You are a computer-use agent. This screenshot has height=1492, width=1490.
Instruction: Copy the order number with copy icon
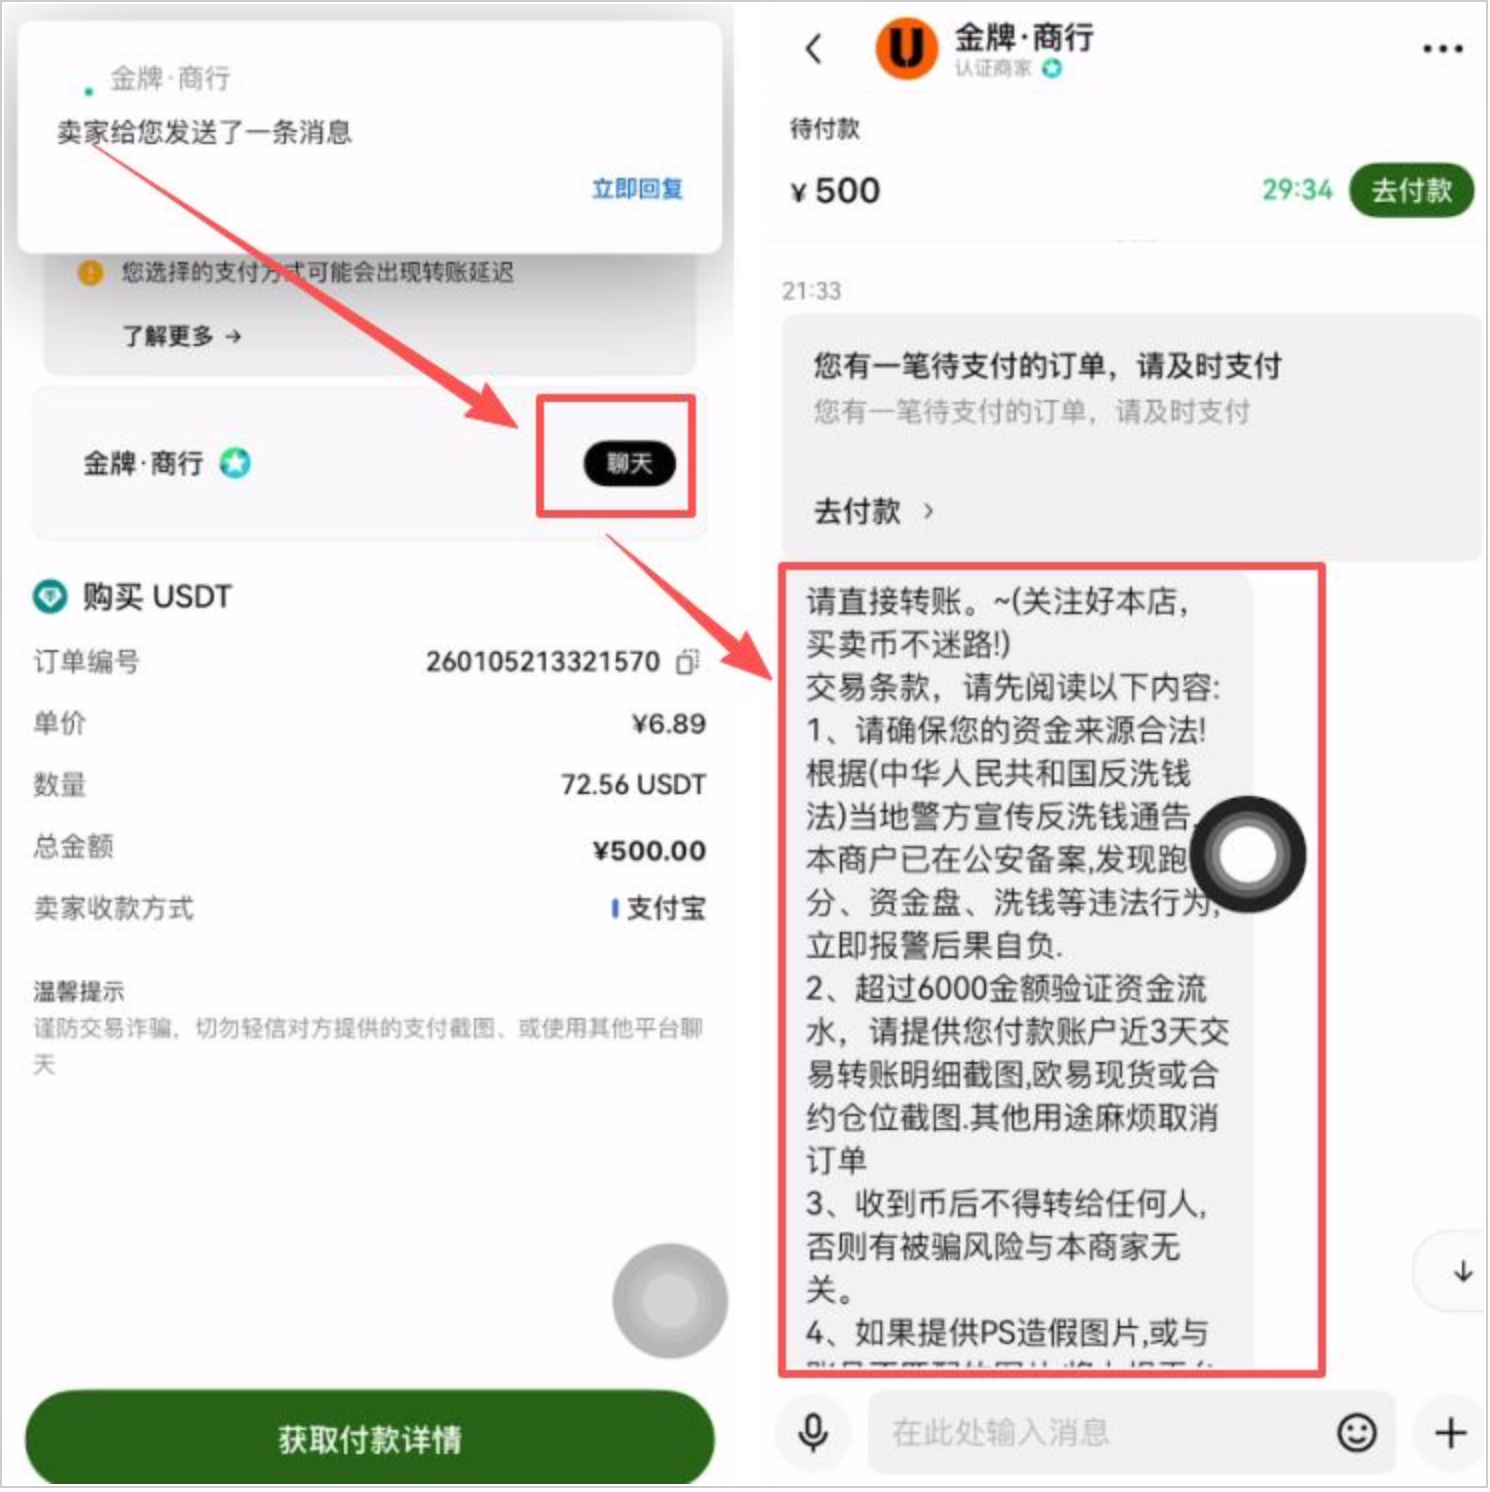[687, 661]
